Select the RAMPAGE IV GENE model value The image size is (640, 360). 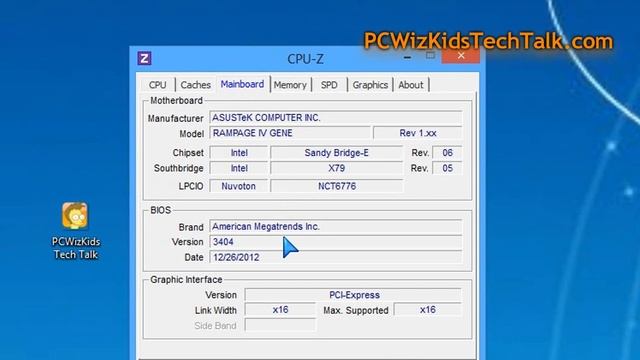click(x=290, y=133)
